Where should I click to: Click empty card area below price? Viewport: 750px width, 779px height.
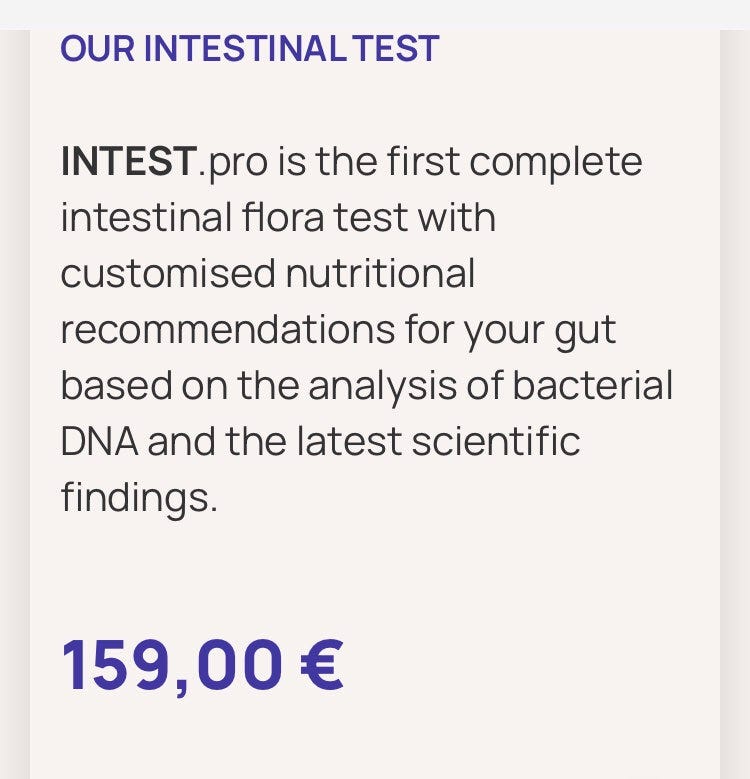tap(375, 742)
